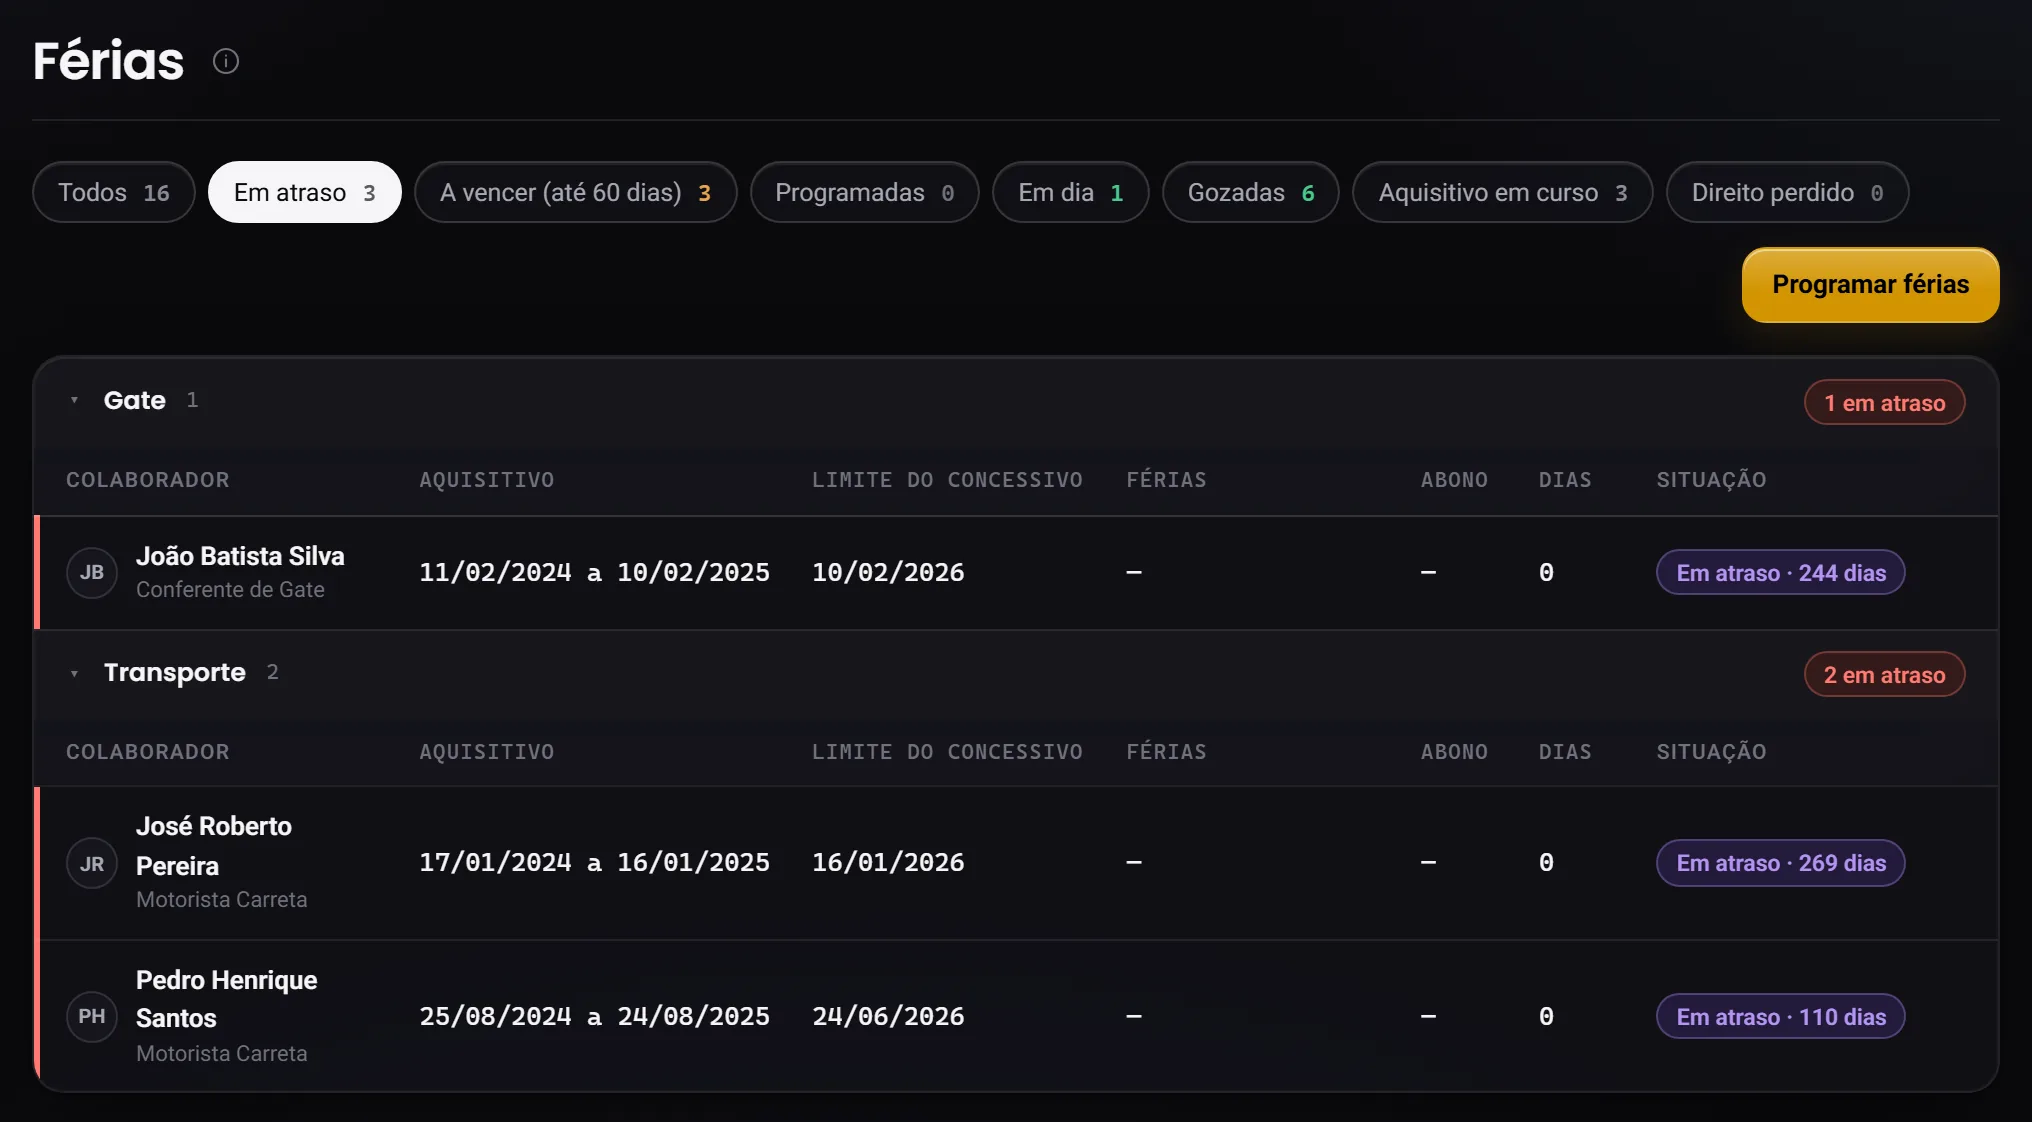Click the Aquisitivo column header in Transporte

pyautogui.click(x=486, y=752)
